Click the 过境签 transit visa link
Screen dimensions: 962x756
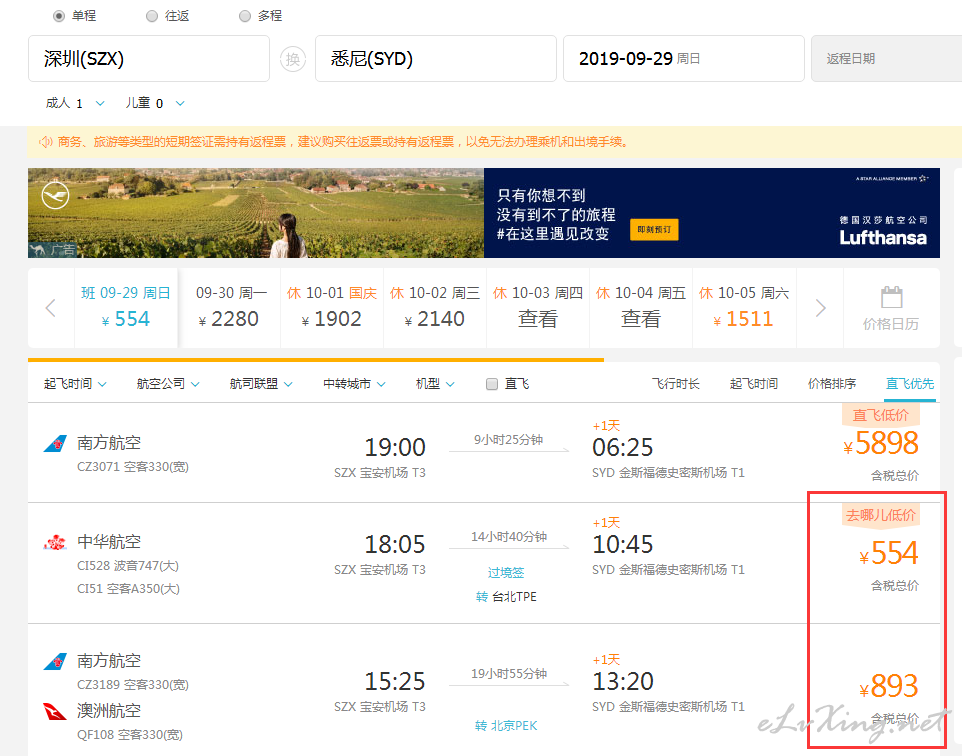click(x=506, y=573)
